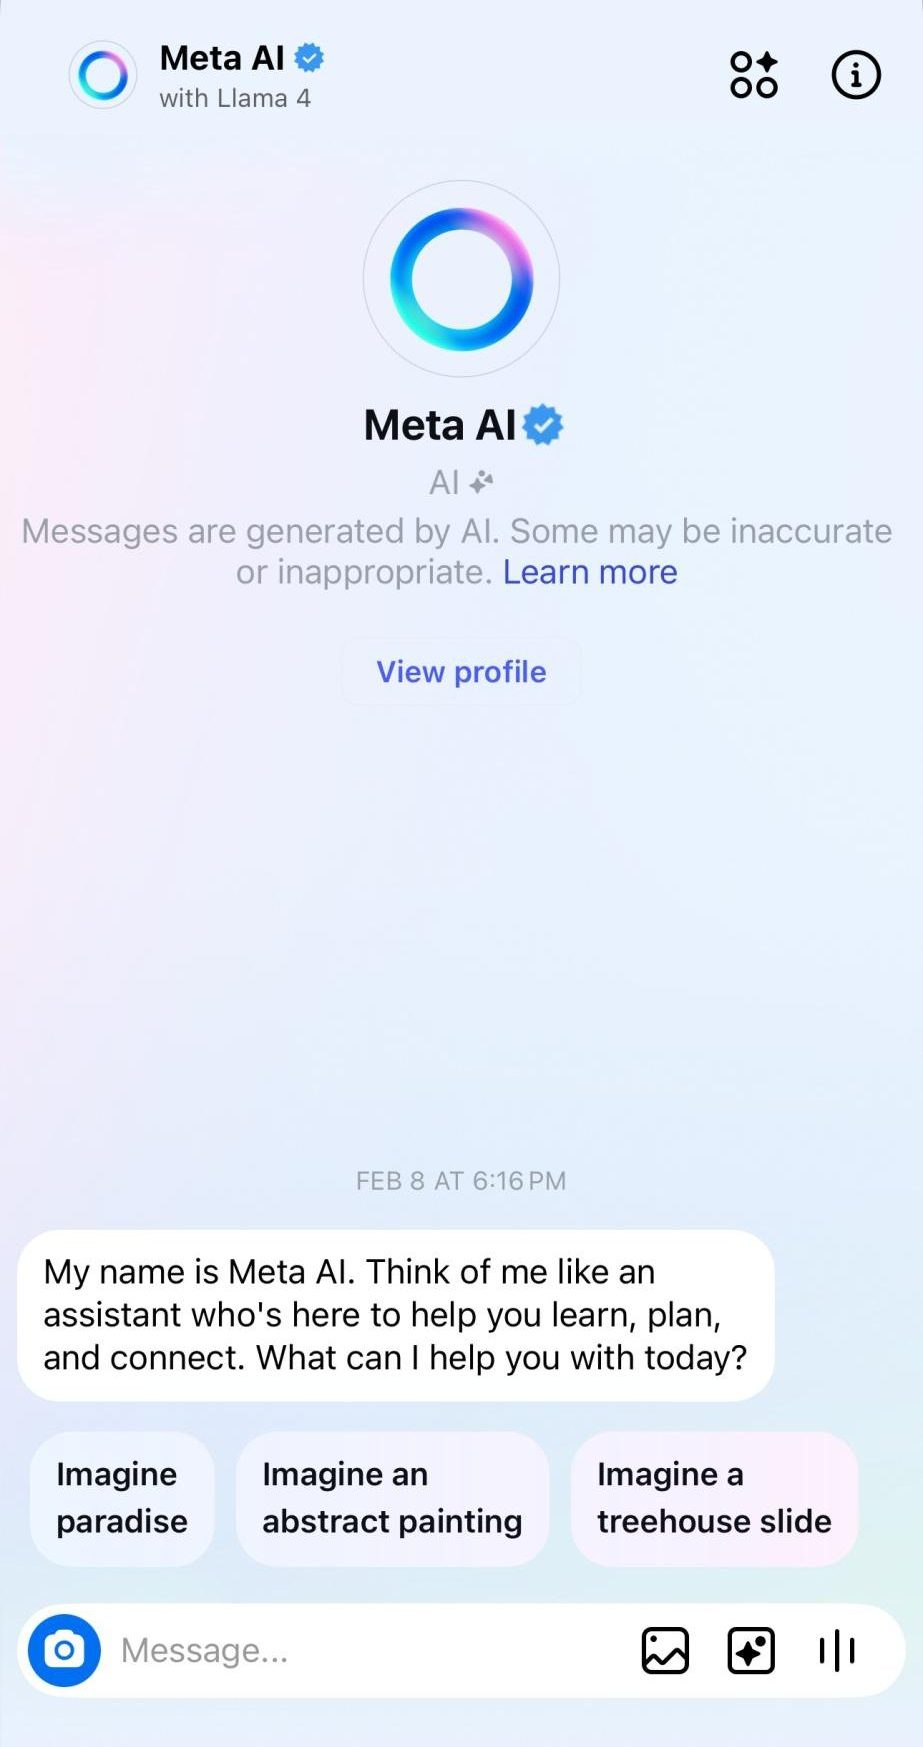Select Imagine an abstract painting suggestion
This screenshot has width=923, height=1747.
(392, 1498)
